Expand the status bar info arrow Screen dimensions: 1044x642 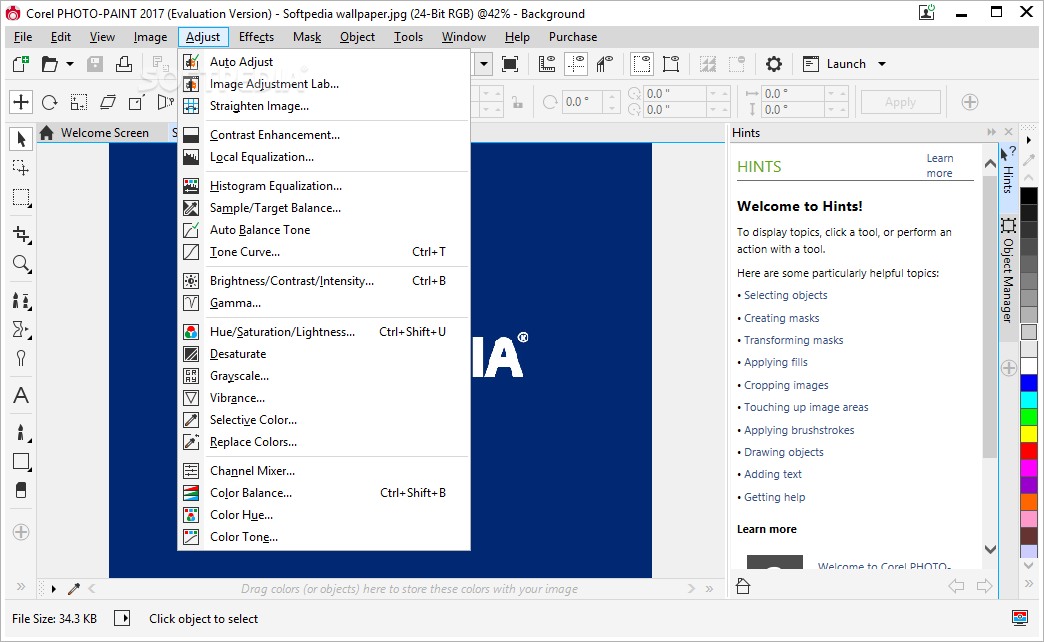point(122,619)
